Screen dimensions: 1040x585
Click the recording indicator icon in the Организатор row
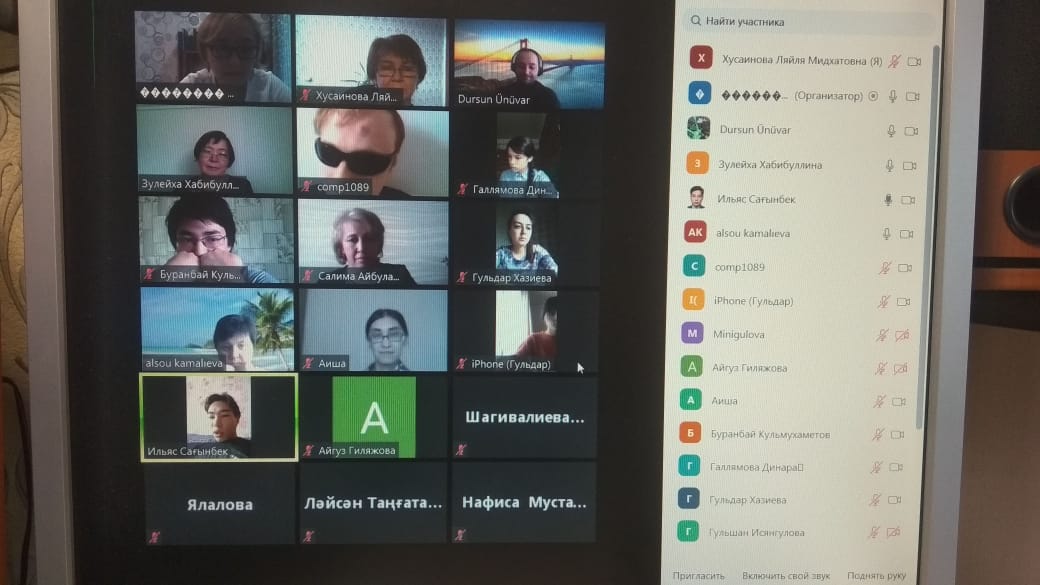[x=873, y=96]
